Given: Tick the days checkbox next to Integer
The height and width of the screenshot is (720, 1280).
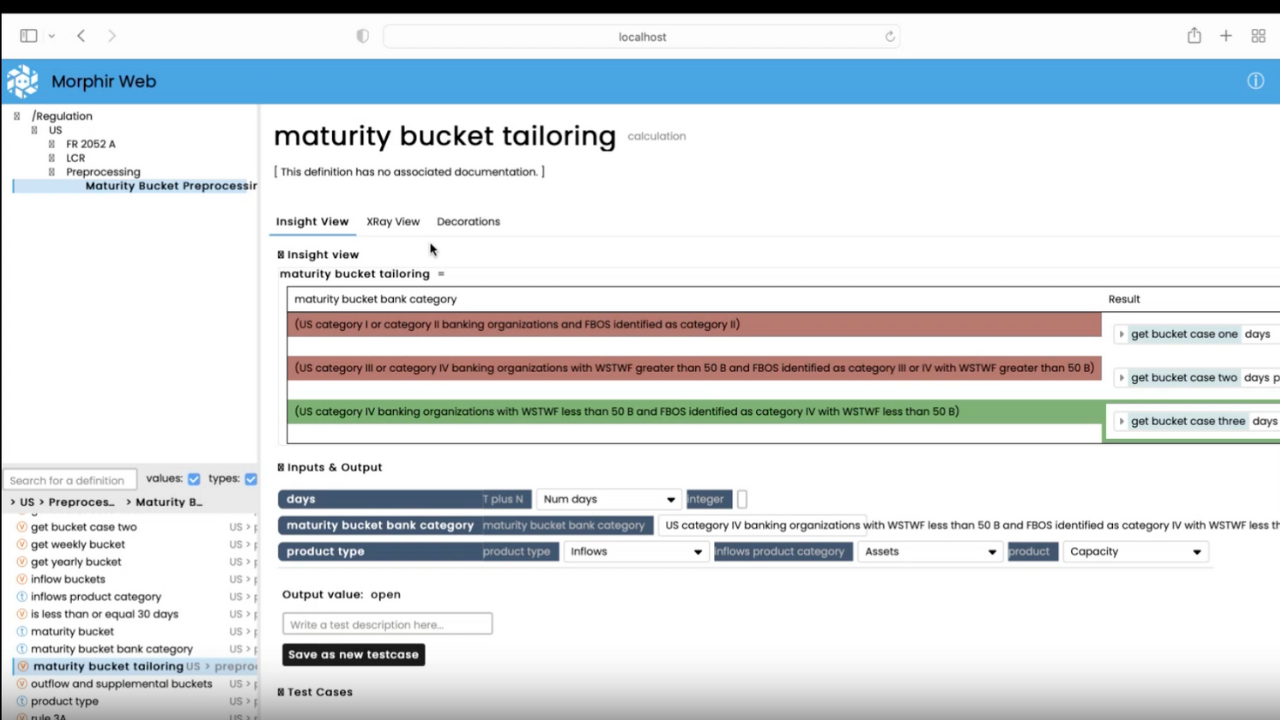Looking at the screenshot, I should (x=742, y=499).
